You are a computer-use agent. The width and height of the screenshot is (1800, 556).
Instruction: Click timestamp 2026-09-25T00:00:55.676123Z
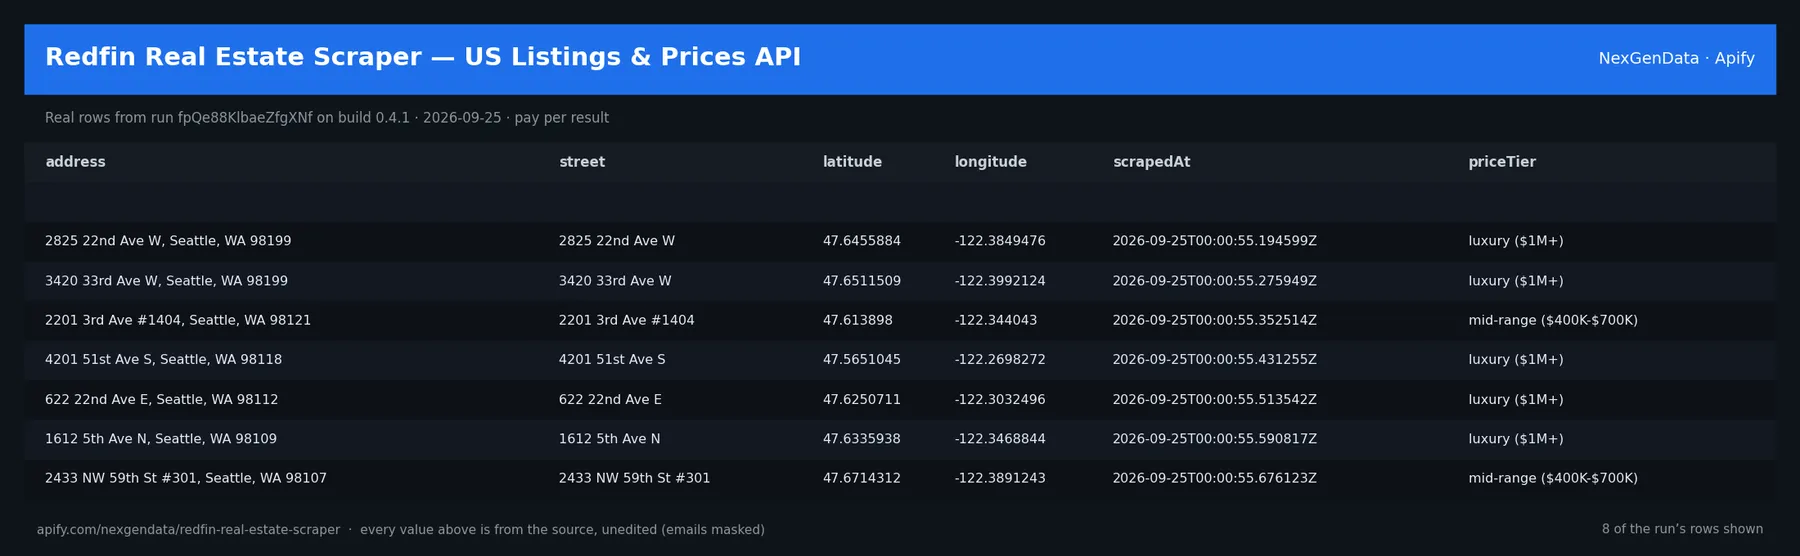1215,478
